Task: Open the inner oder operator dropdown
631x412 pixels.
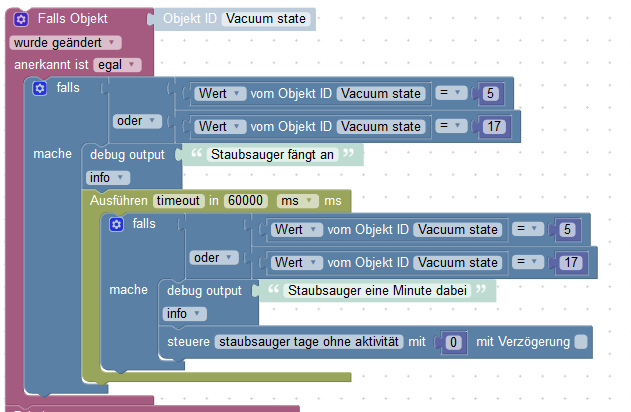Action: coord(214,258)
